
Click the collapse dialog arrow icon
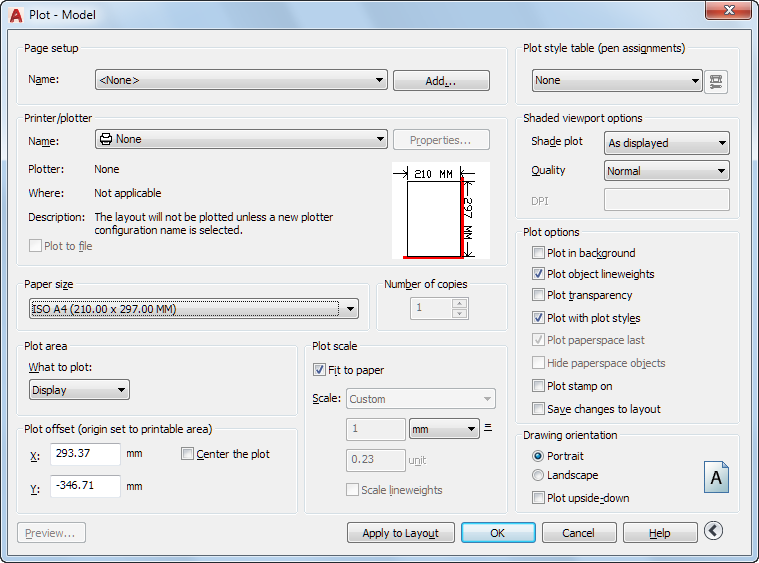click(x=713, y=531)
